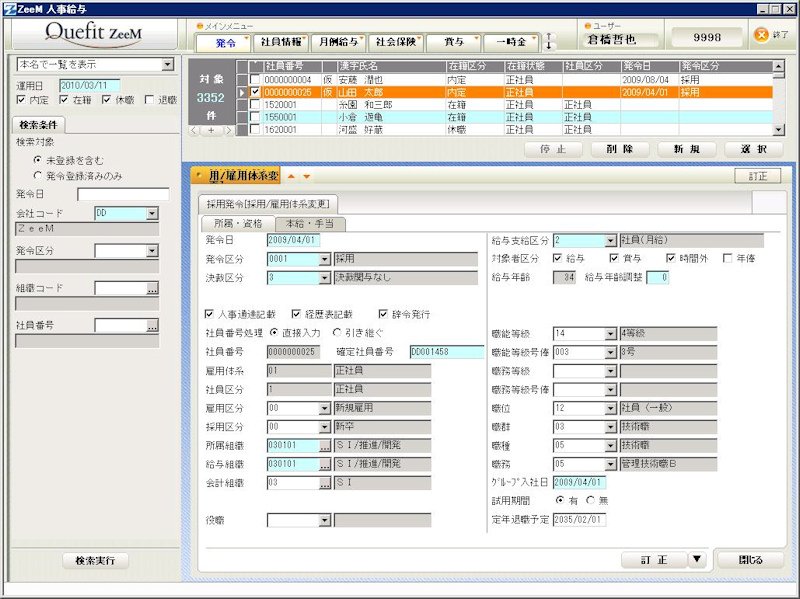Open the 社会保険 main menu tab
The image size is (800, 599).
click(x=395, y=42)
